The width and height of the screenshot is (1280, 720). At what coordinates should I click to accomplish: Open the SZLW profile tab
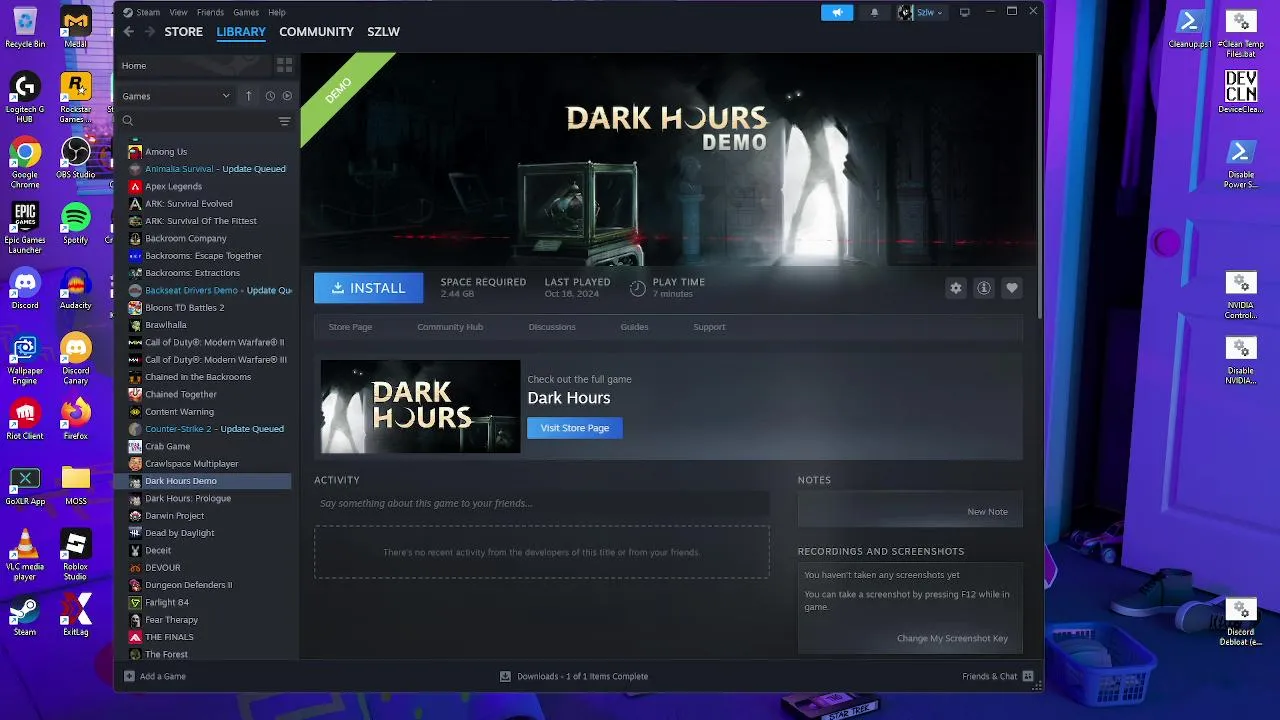(x=383, y=32)
